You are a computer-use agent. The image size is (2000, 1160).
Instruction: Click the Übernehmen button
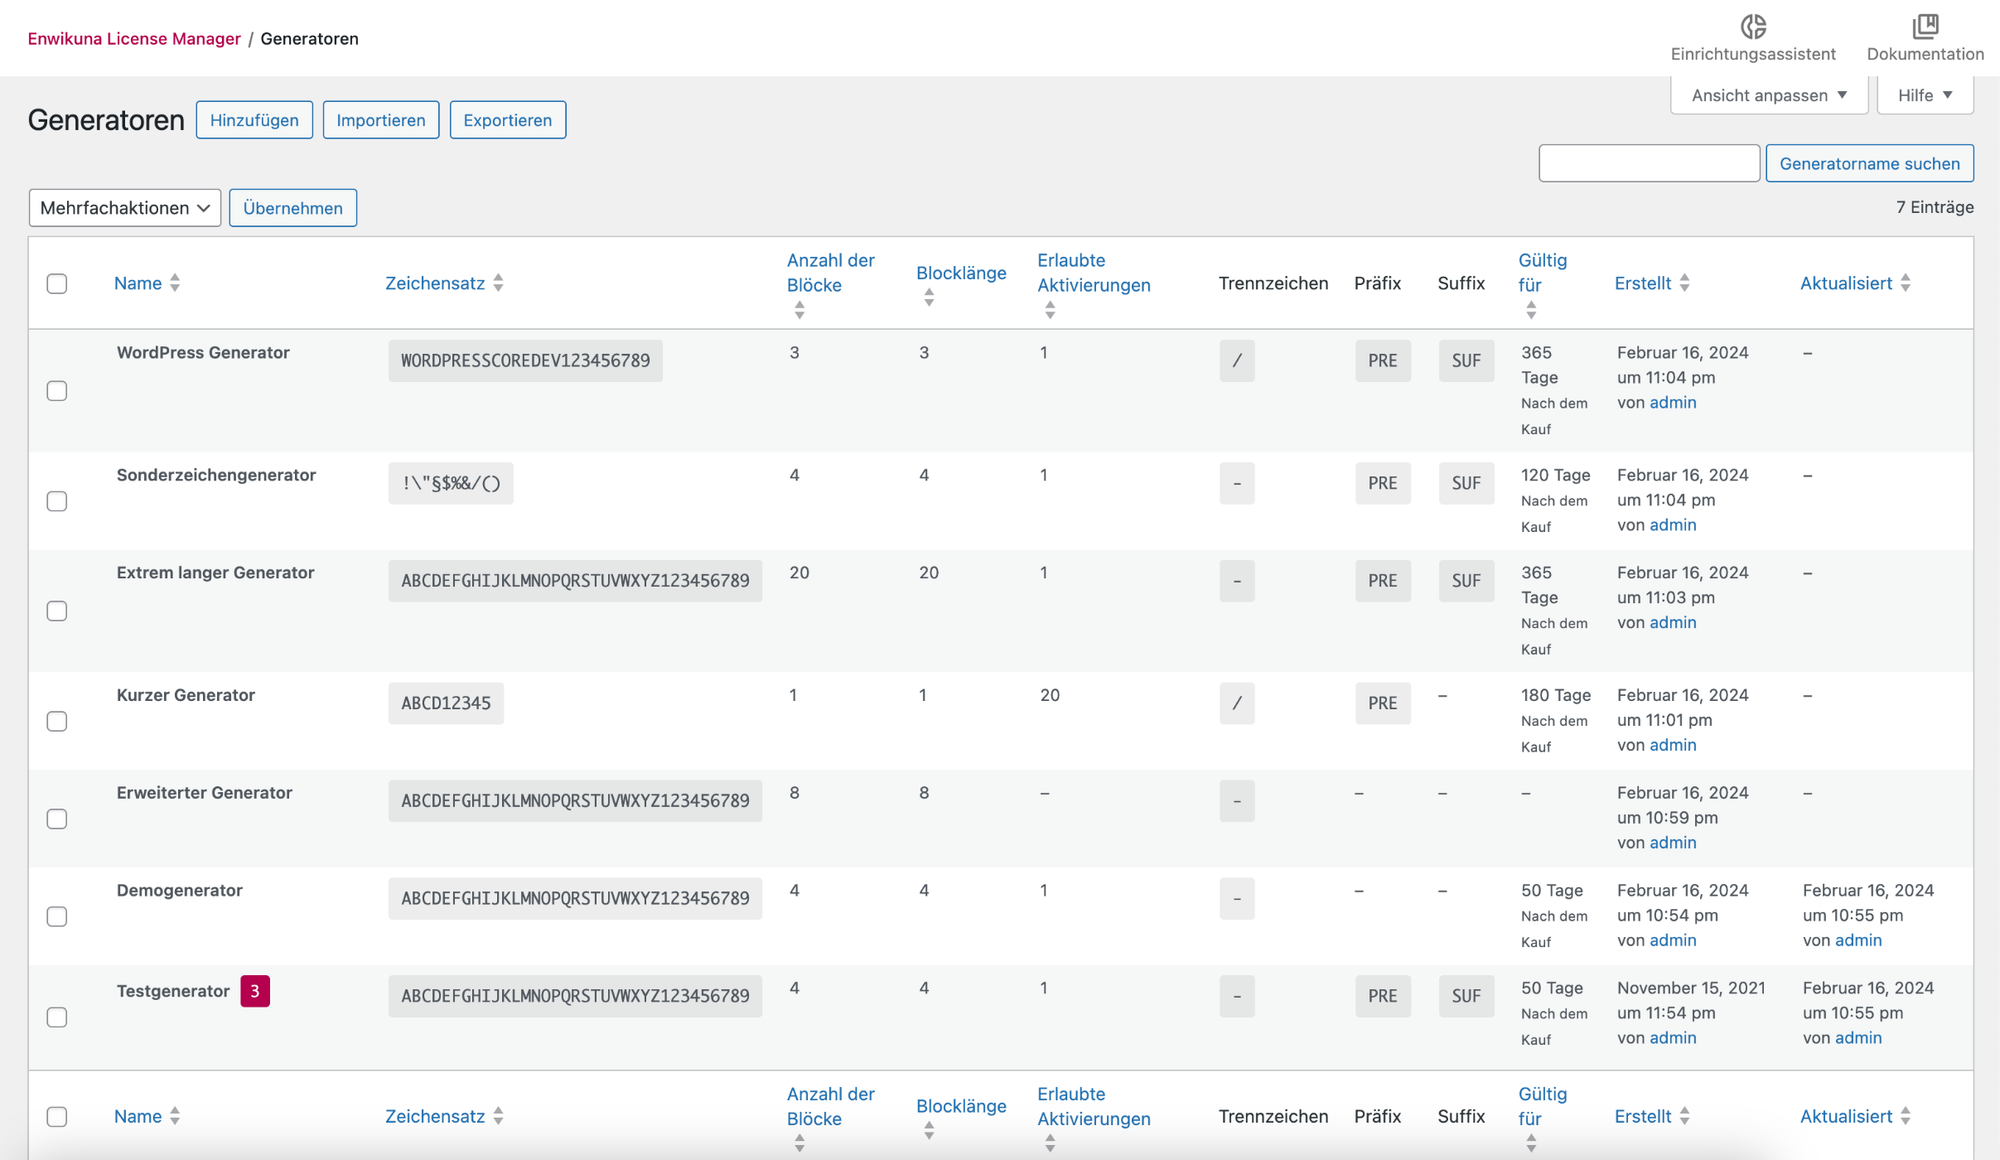[x=293, y=208]
